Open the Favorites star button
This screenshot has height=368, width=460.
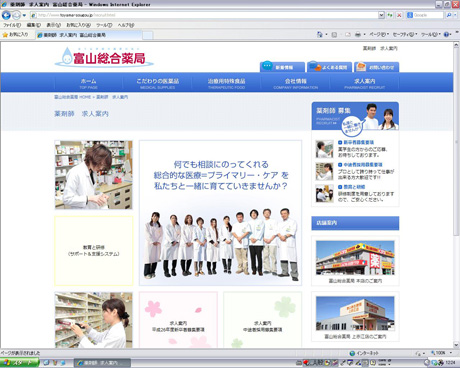(15, 34)
